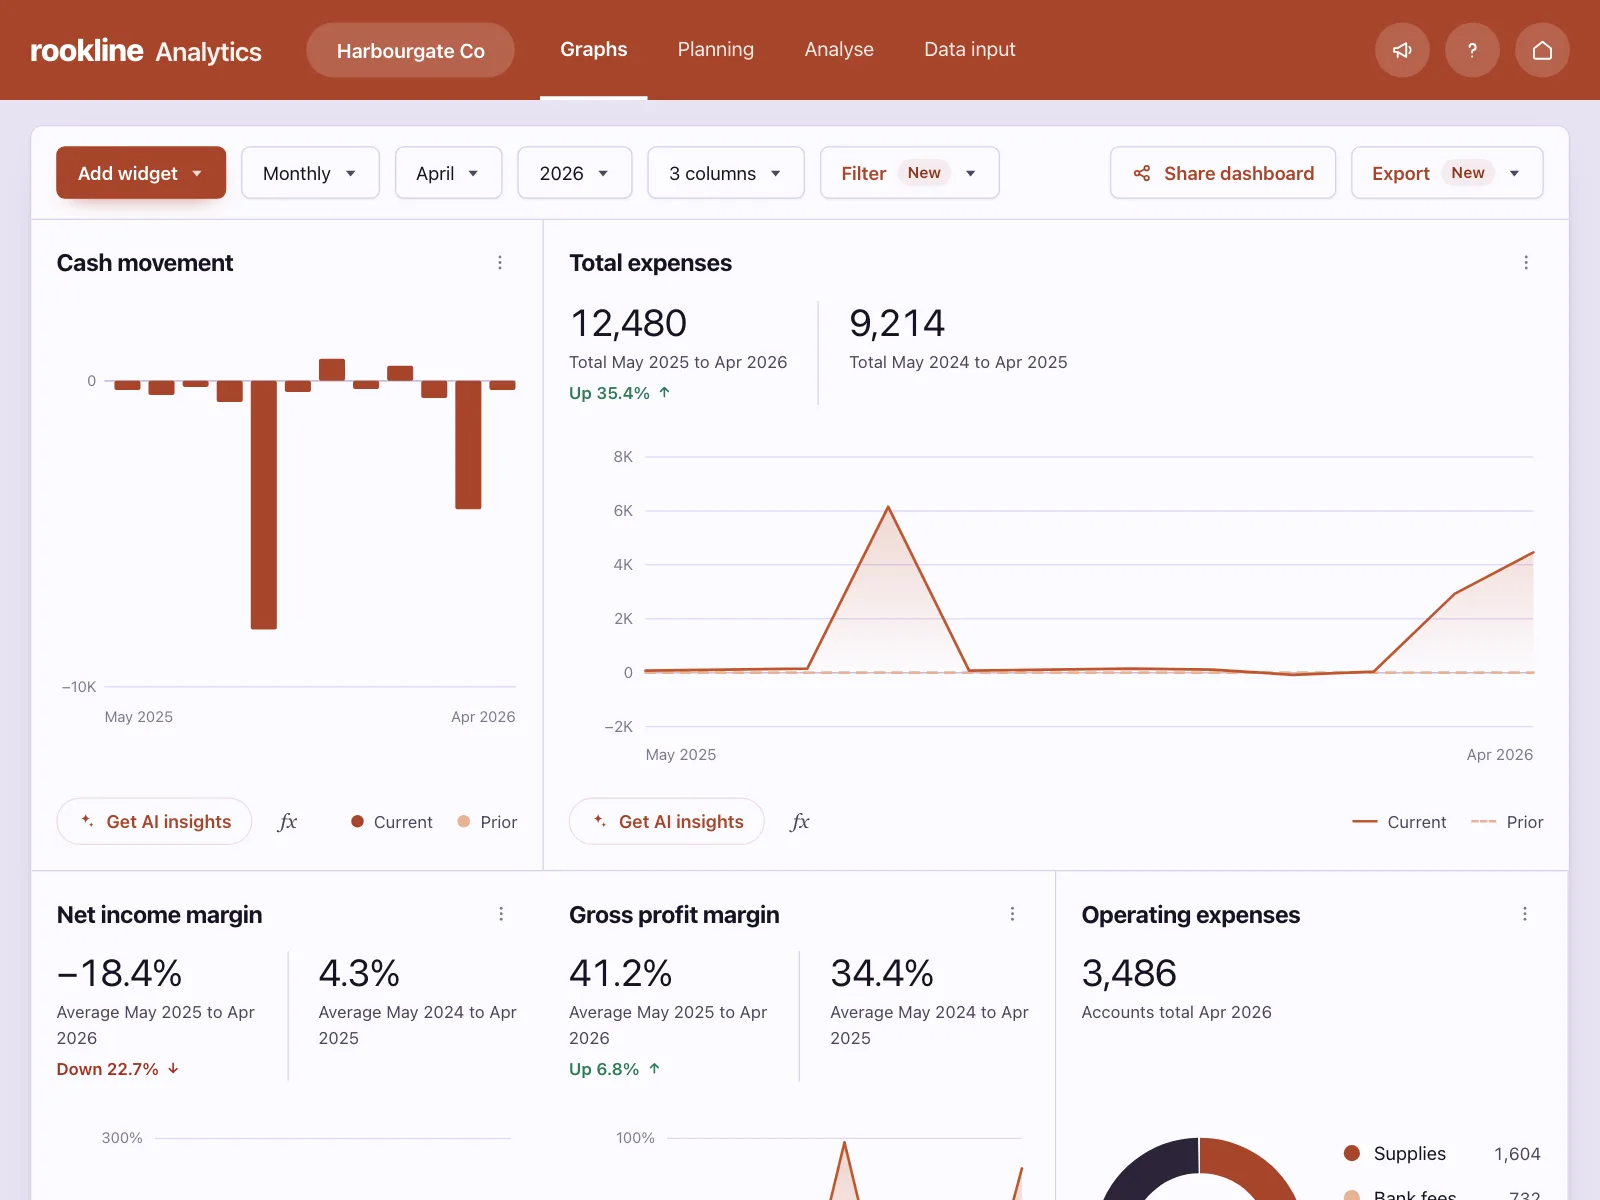Click the 12,480 total expenses value
1600x1200 pixels.
(x=628, y=323)
